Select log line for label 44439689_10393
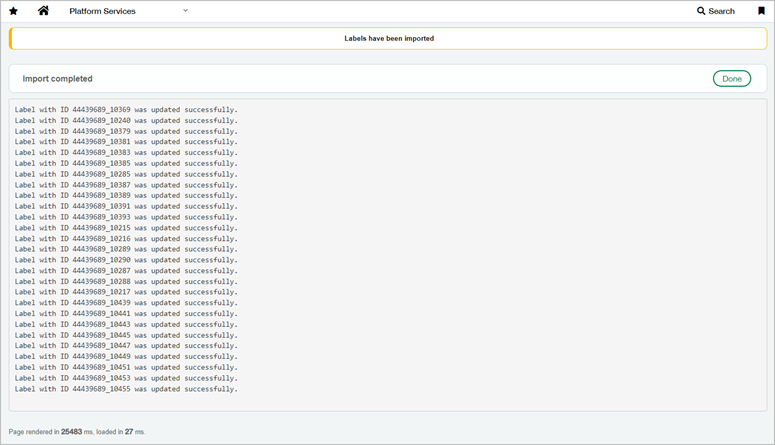 click(x=126, y=218)
